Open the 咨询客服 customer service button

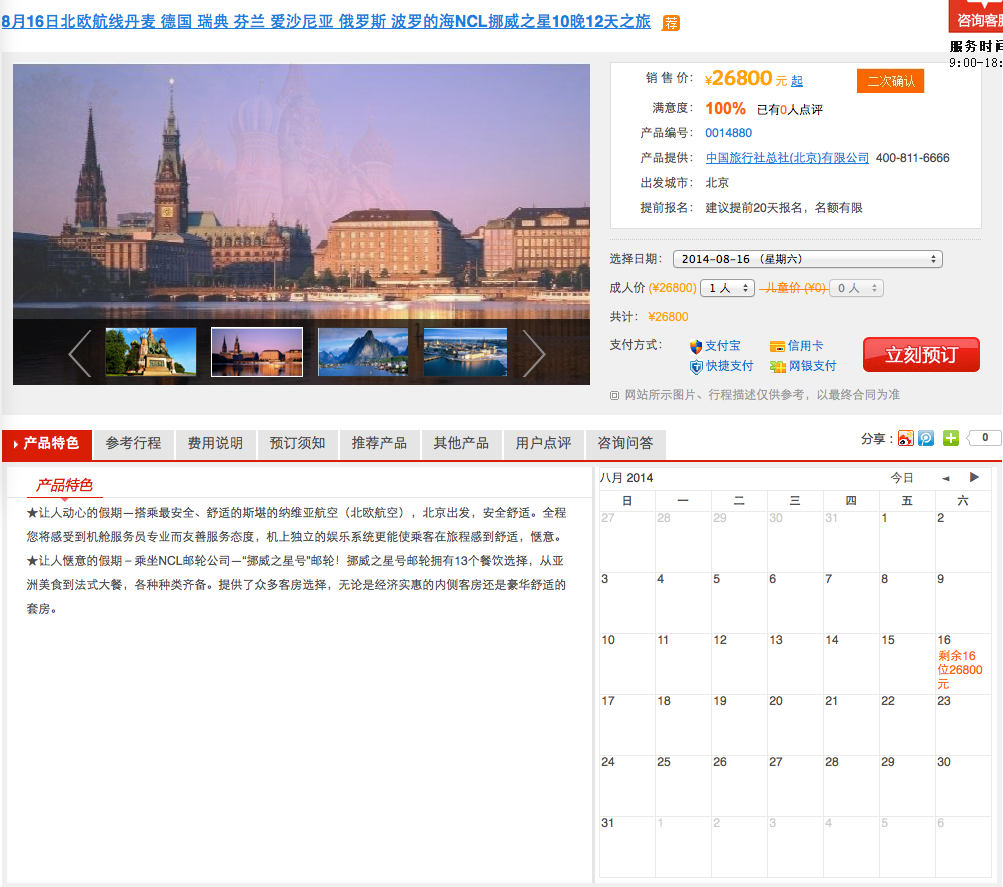click(976, 17)
